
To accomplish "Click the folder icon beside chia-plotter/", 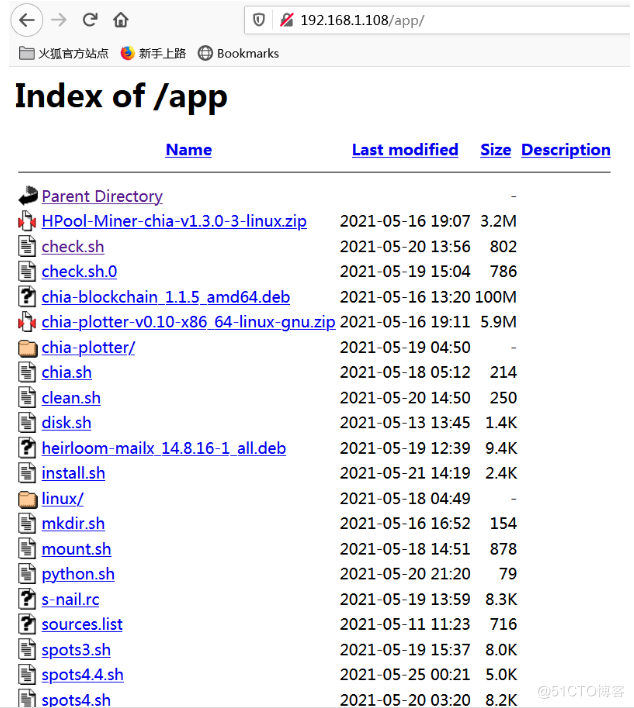I will click(28, 348).
